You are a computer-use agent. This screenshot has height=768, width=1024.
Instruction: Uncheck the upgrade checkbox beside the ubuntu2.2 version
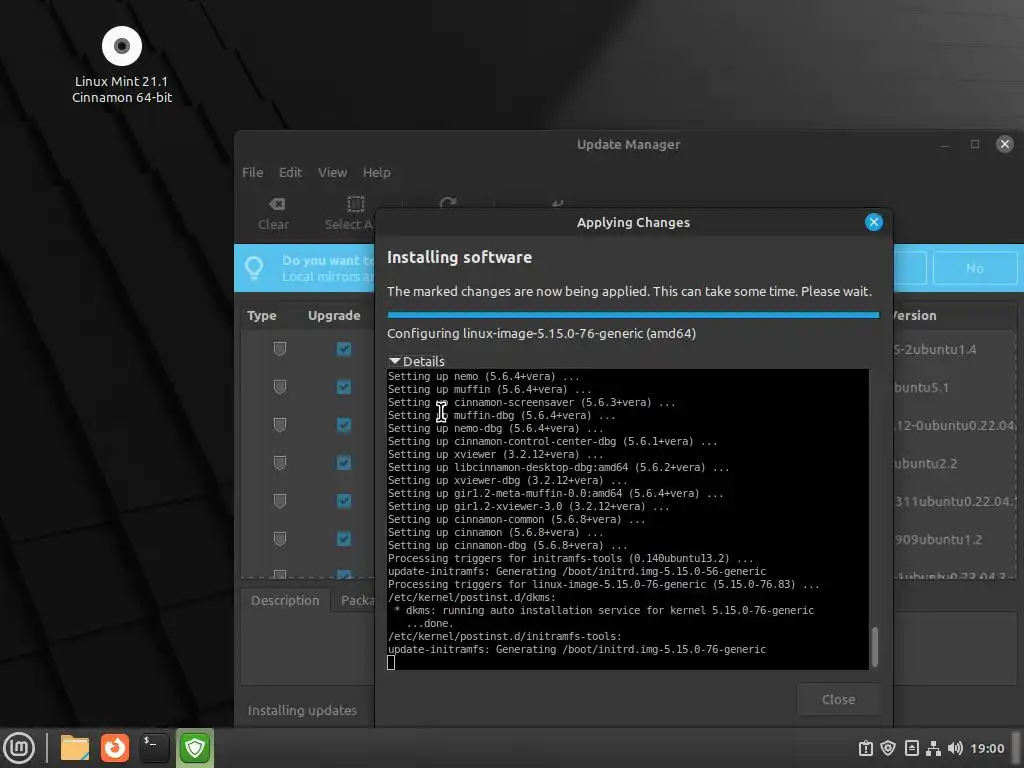tap(344, 463)
